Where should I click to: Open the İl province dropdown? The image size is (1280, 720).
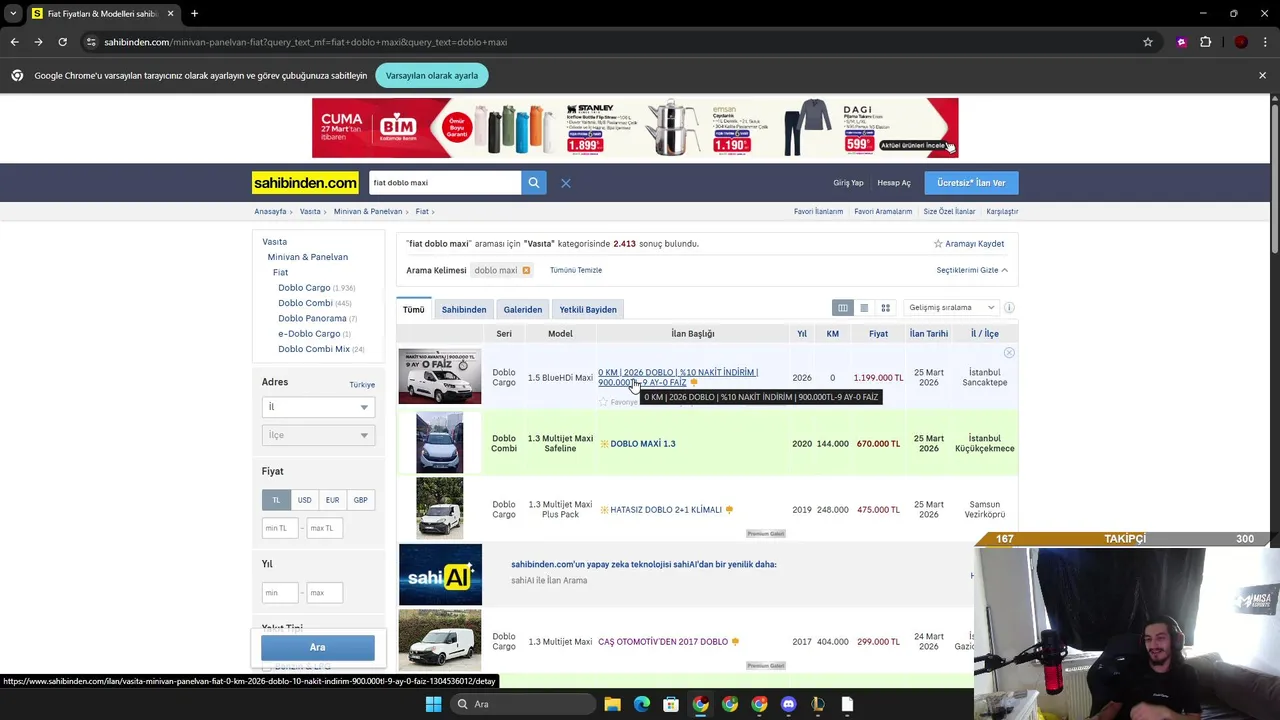click(x=318, y=407)
